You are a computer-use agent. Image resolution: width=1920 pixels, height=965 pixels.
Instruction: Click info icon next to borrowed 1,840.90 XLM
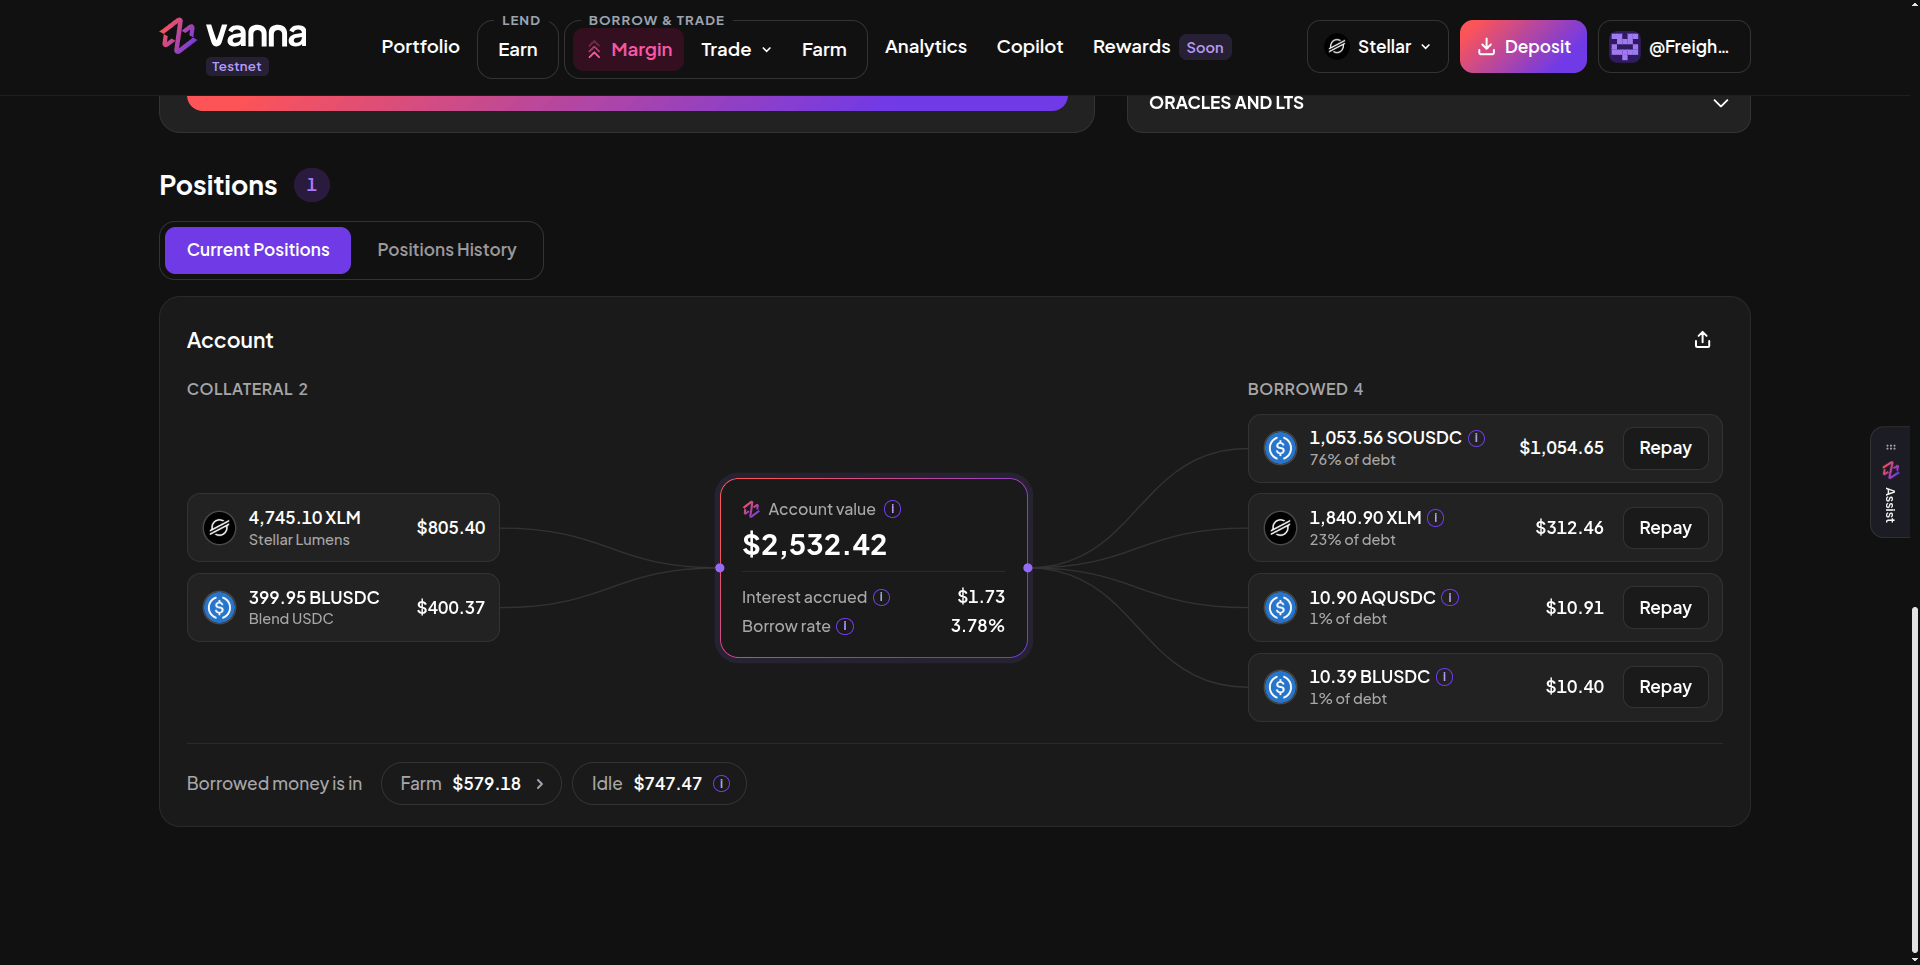point(1435,518)
